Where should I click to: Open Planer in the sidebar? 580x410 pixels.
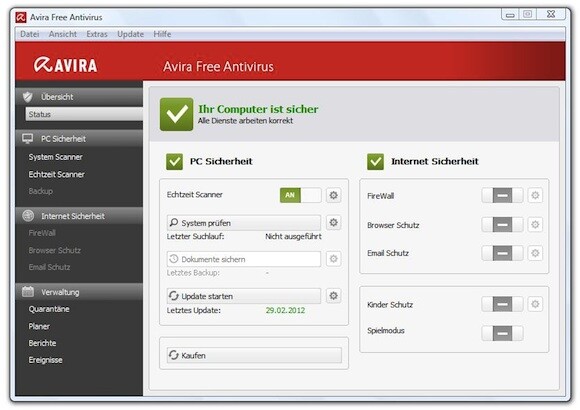point(39,326)
